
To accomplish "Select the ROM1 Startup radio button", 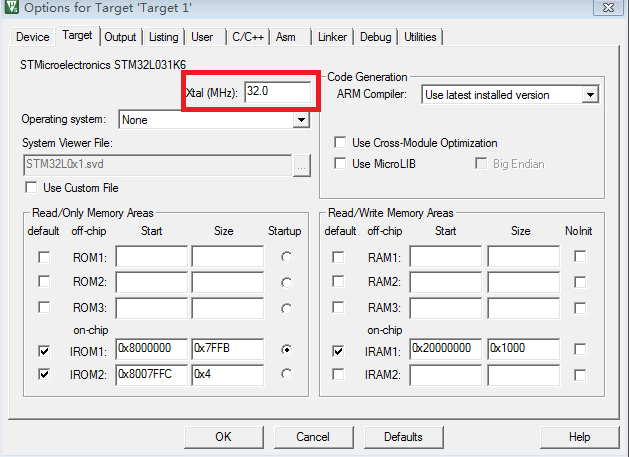I will coord(286,257).
